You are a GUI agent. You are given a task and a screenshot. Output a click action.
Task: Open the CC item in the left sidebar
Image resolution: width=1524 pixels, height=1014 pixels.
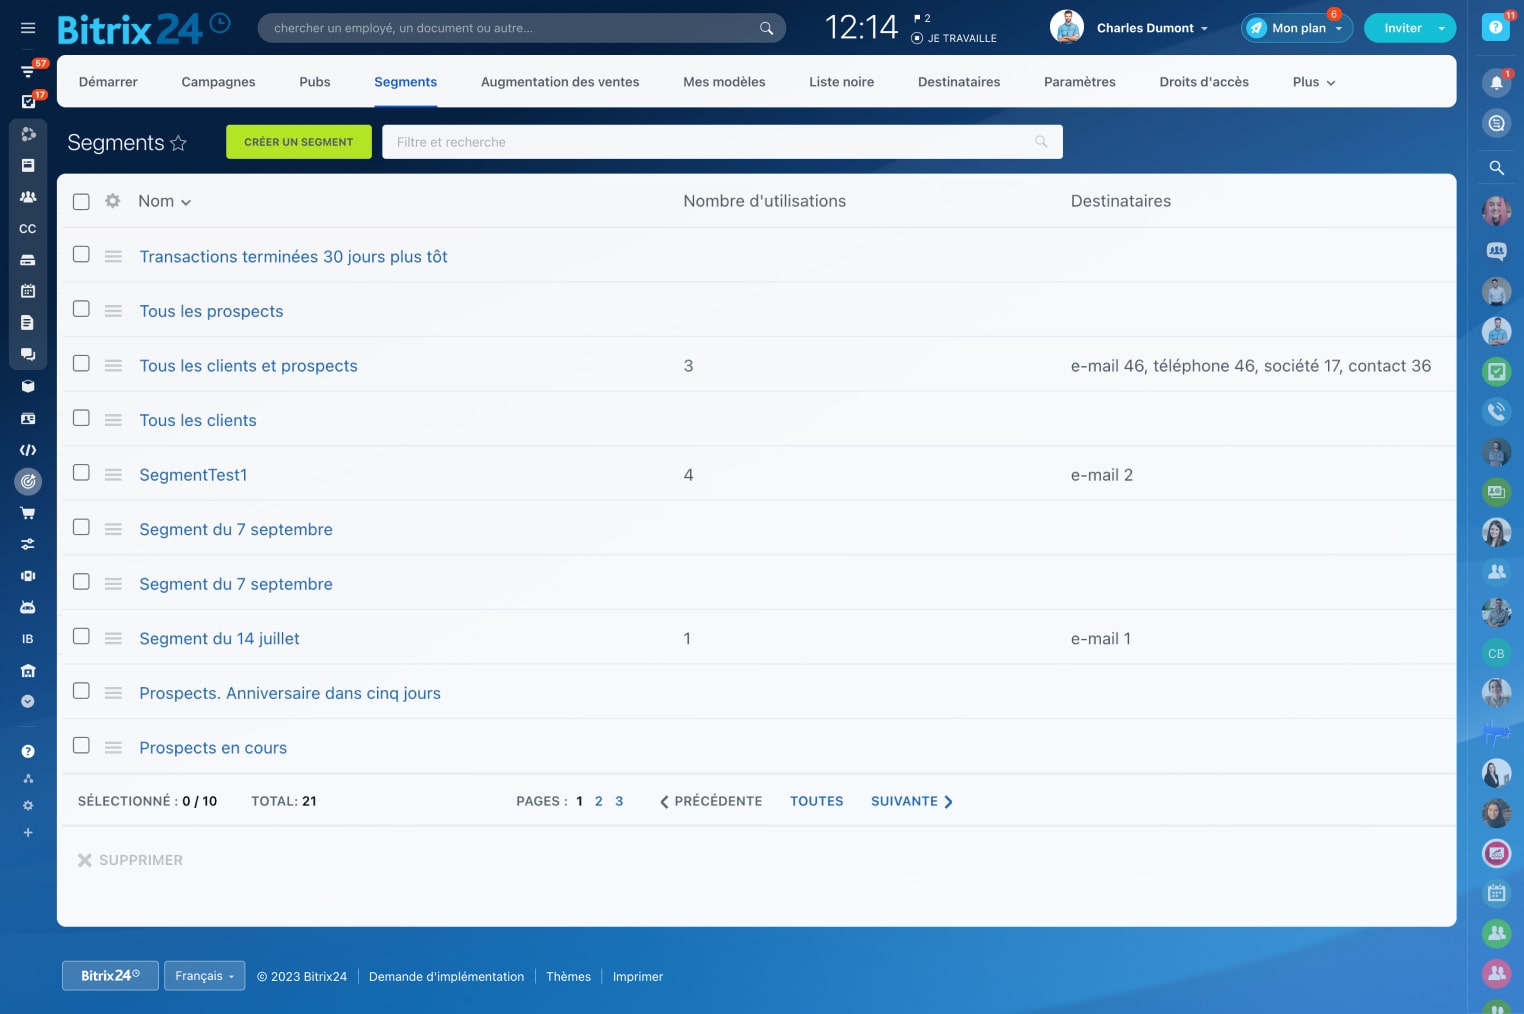click(28, 229)
